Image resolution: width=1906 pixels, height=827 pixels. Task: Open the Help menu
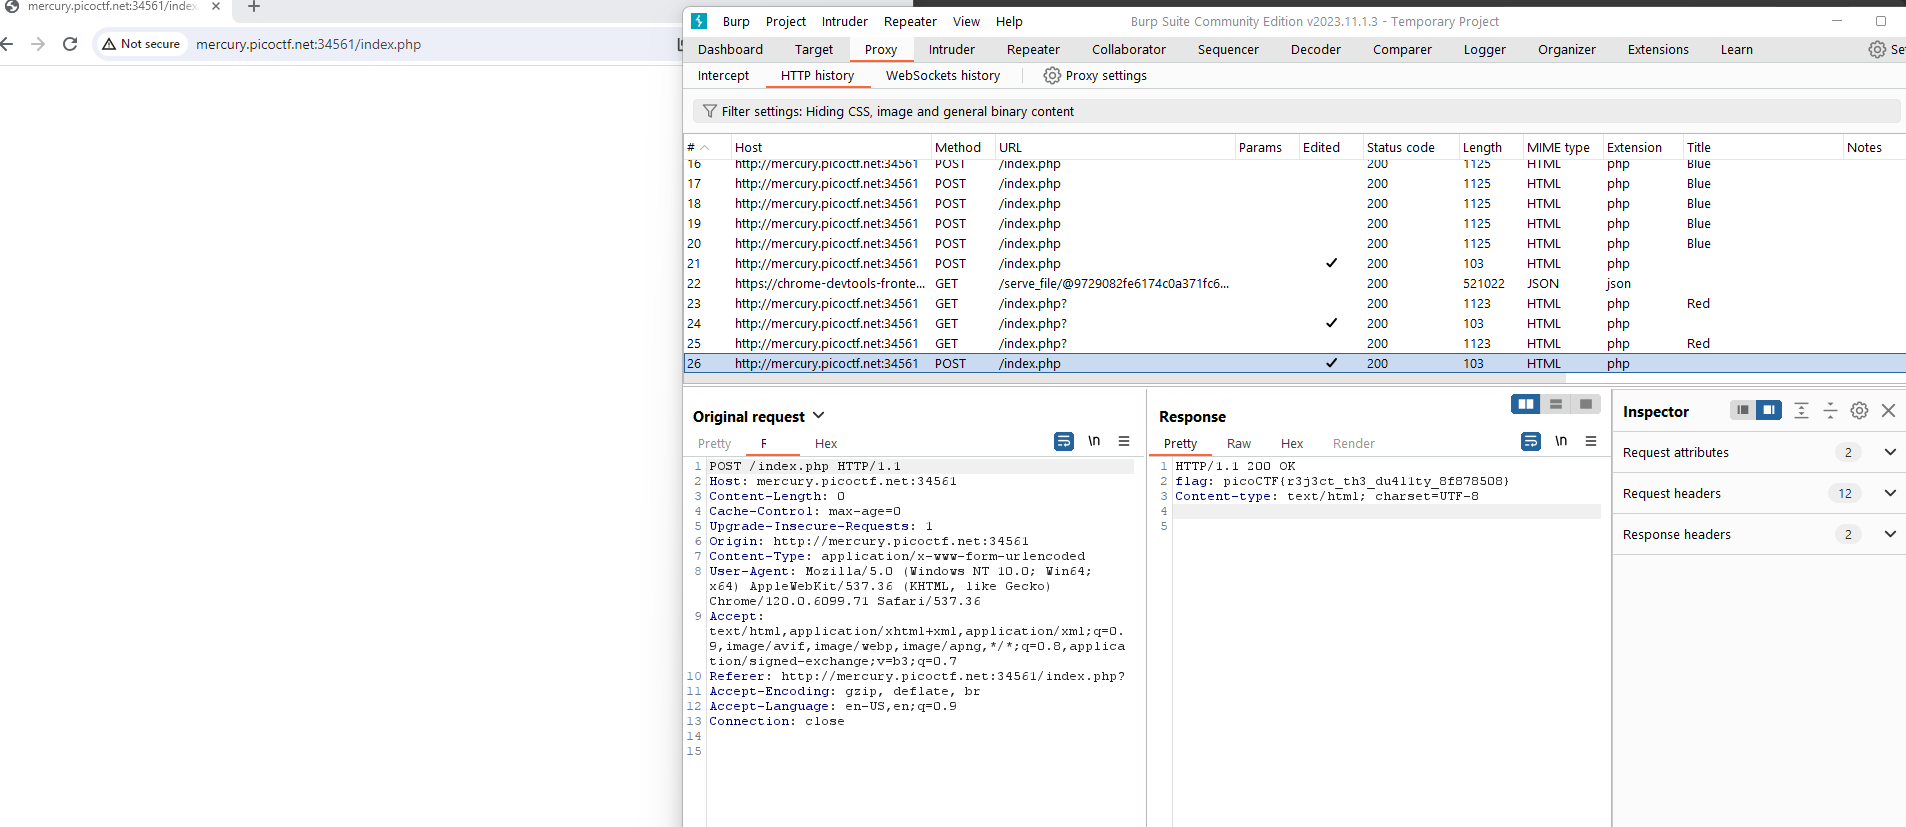point(1009,21)
